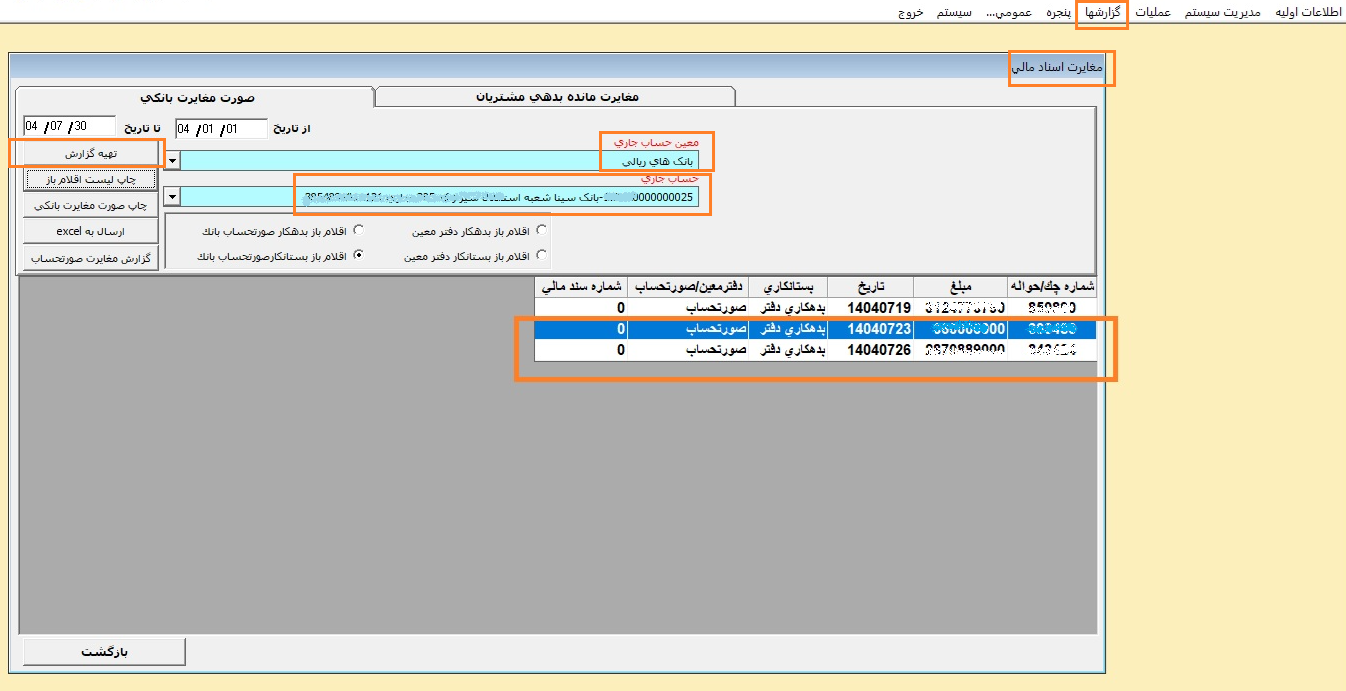
Task: Expand the معین حساب جاری dropdown arrow
Action: tap(173, 160)
